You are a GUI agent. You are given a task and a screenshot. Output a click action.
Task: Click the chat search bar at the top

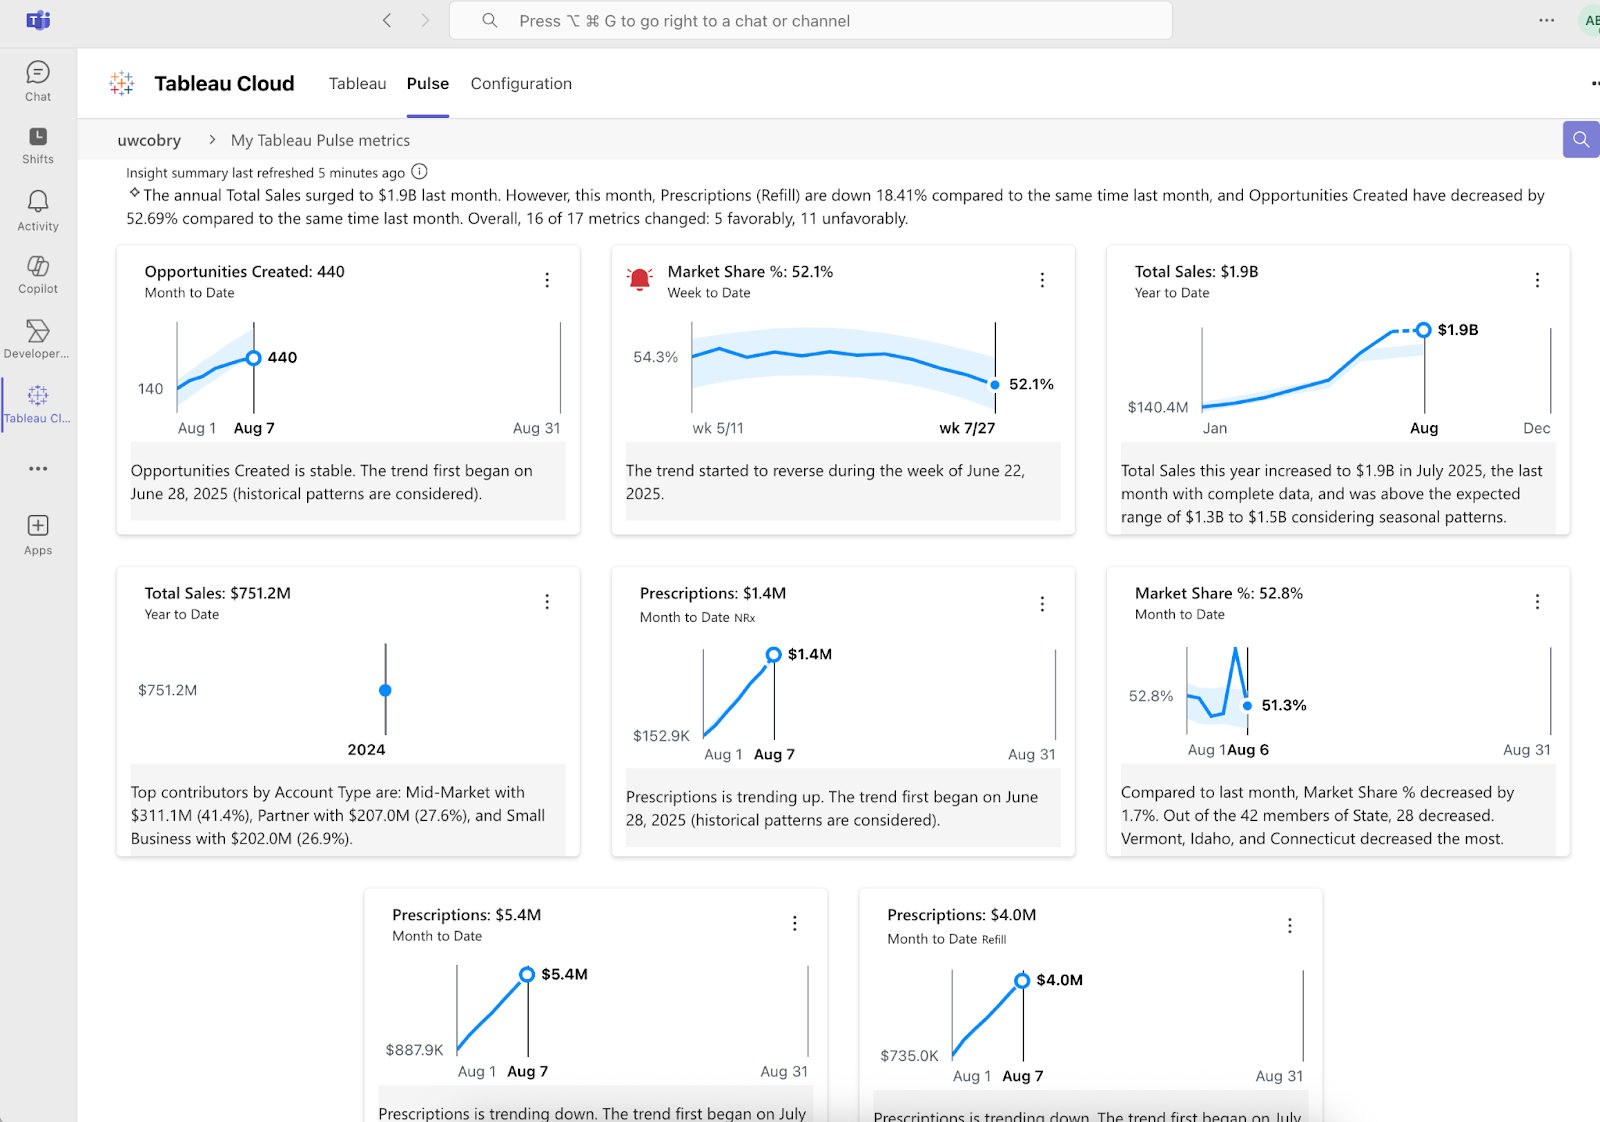[812, 20]
